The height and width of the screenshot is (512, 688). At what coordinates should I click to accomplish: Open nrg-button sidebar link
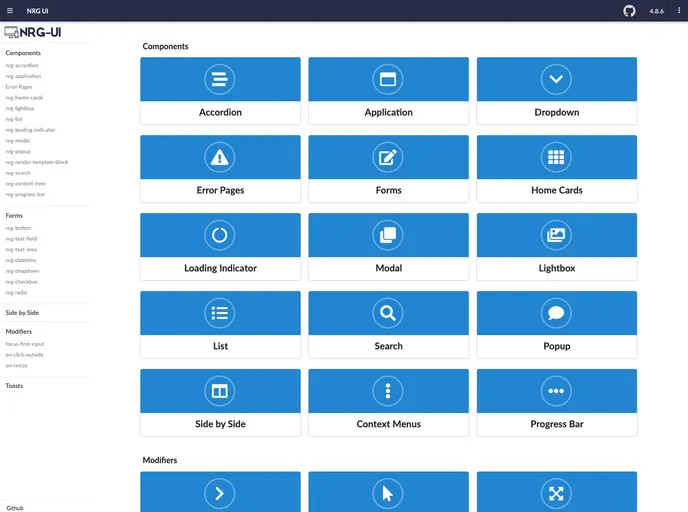(x=18, y=228)
